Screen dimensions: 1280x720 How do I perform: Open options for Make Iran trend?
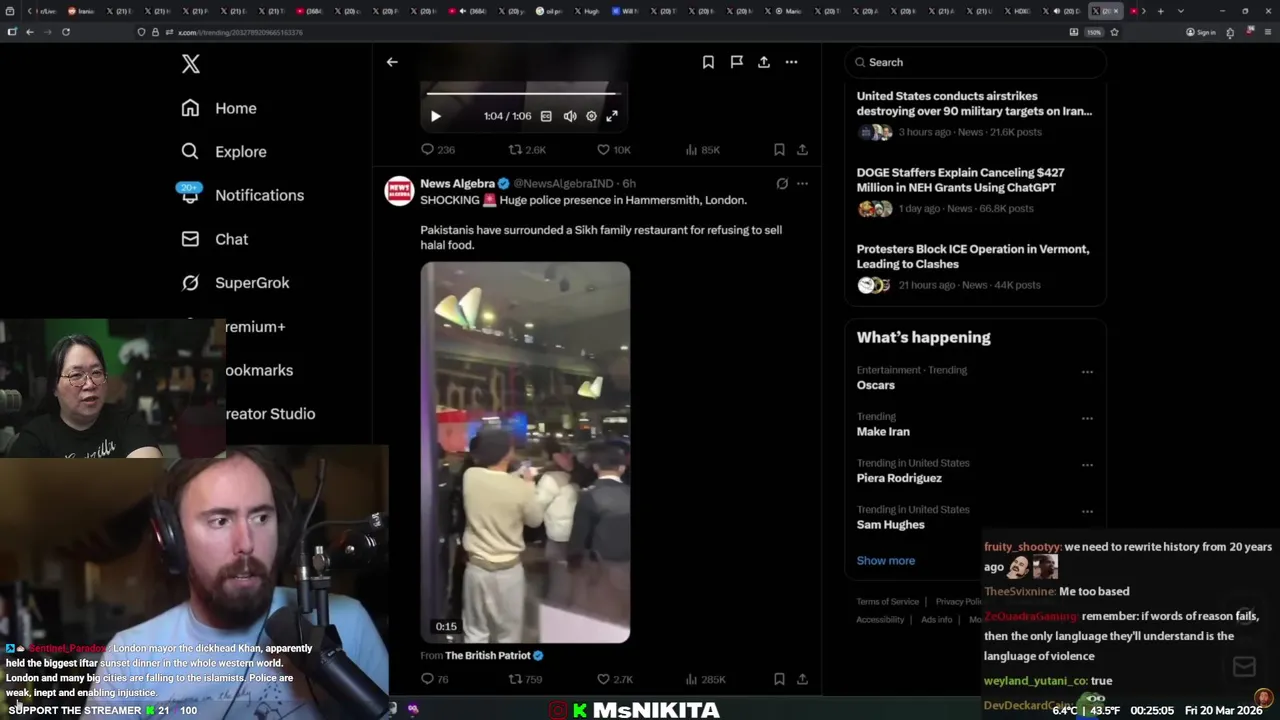(x=1087, y=418)
